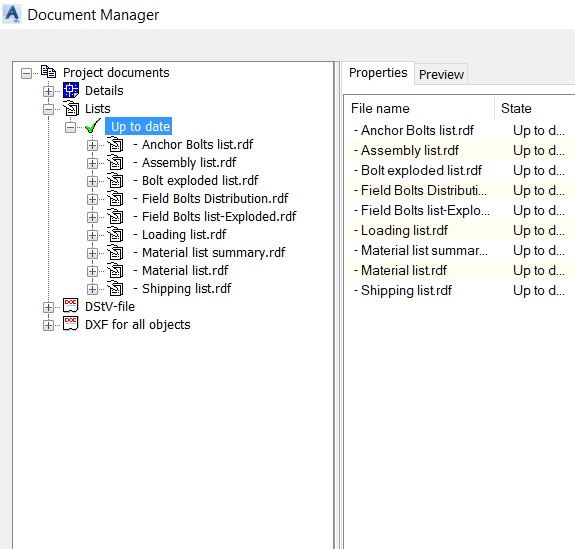Select the Properties tab
The image size is (575, 549).
tap(378, 73)
